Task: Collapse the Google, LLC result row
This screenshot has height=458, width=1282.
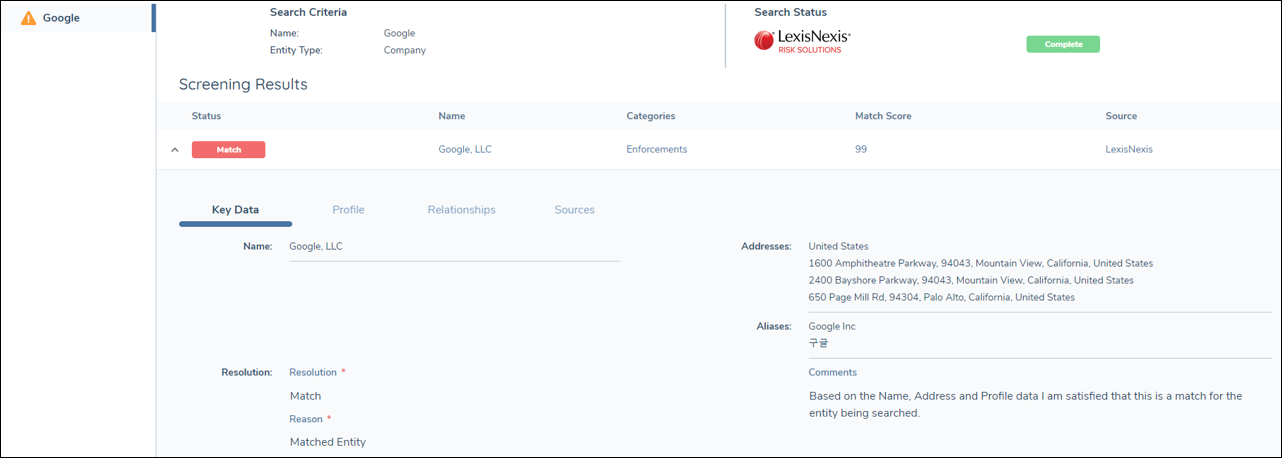Action: [x=175, y=150]
